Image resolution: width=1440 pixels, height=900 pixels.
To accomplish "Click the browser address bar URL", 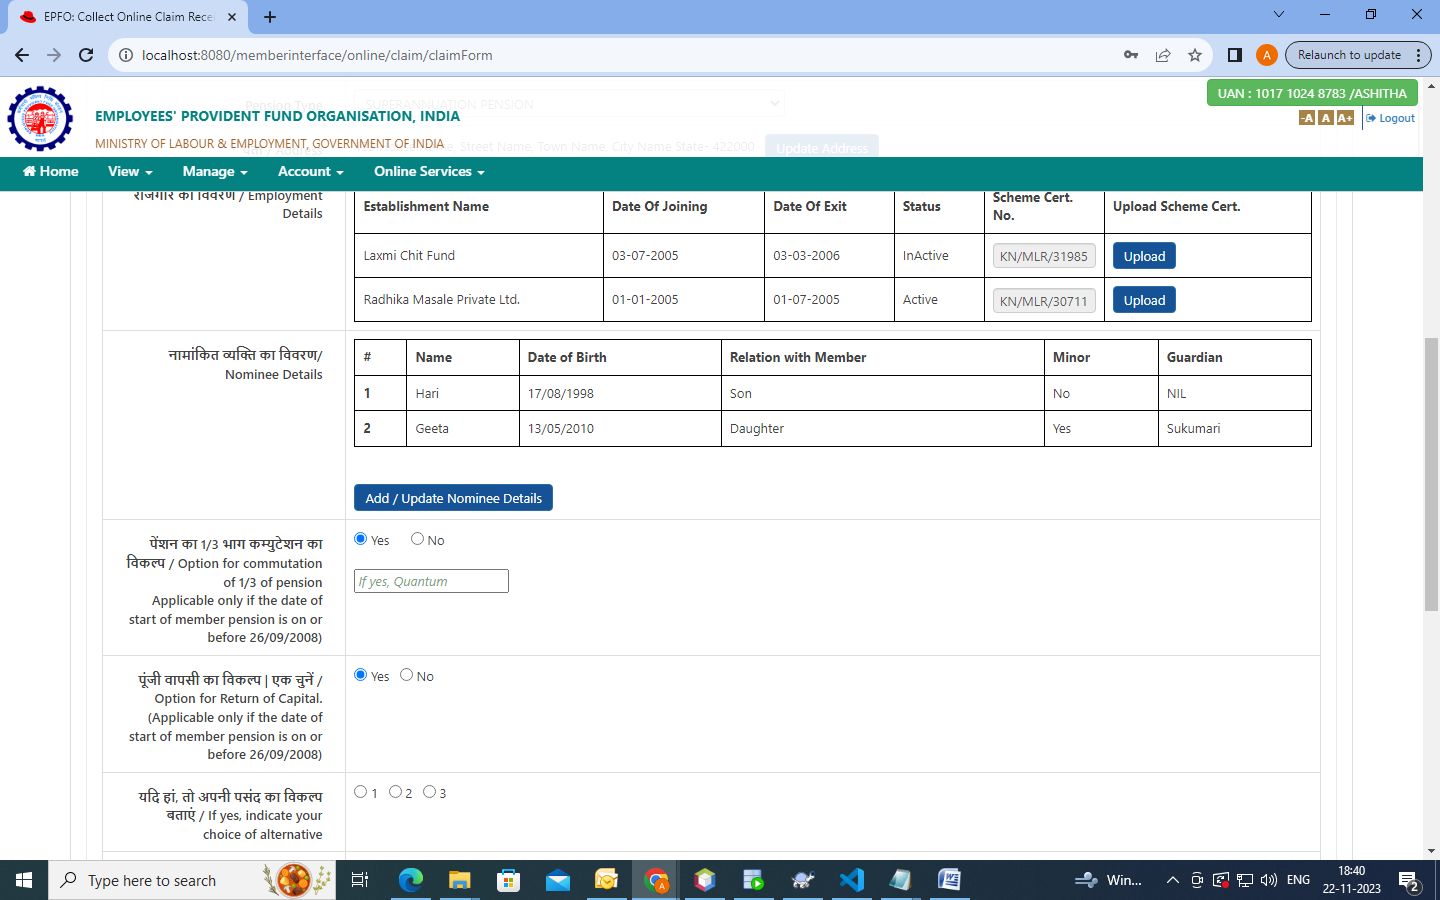I will (x=317, y=55).
